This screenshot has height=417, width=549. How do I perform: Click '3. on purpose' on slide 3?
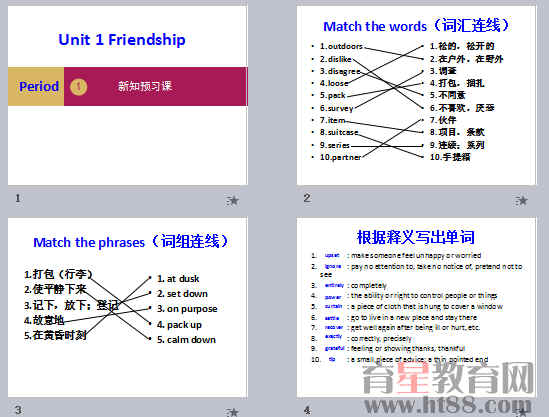coord(187,309)
